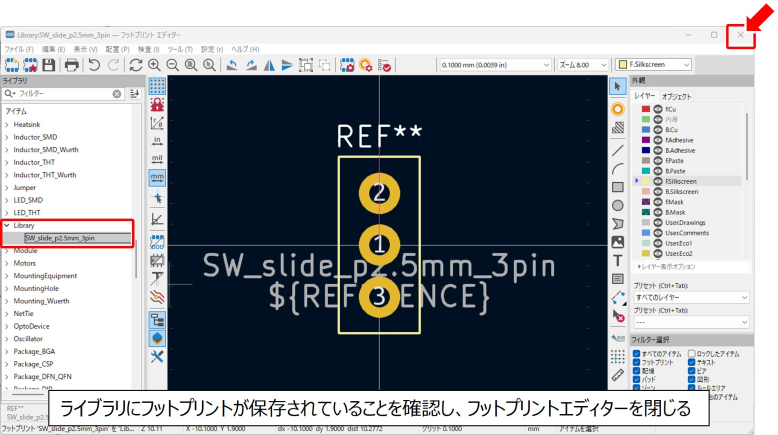Click the zoom in magnifier icon
This screenshot has width=778, height=435.
tap(155, 65)
